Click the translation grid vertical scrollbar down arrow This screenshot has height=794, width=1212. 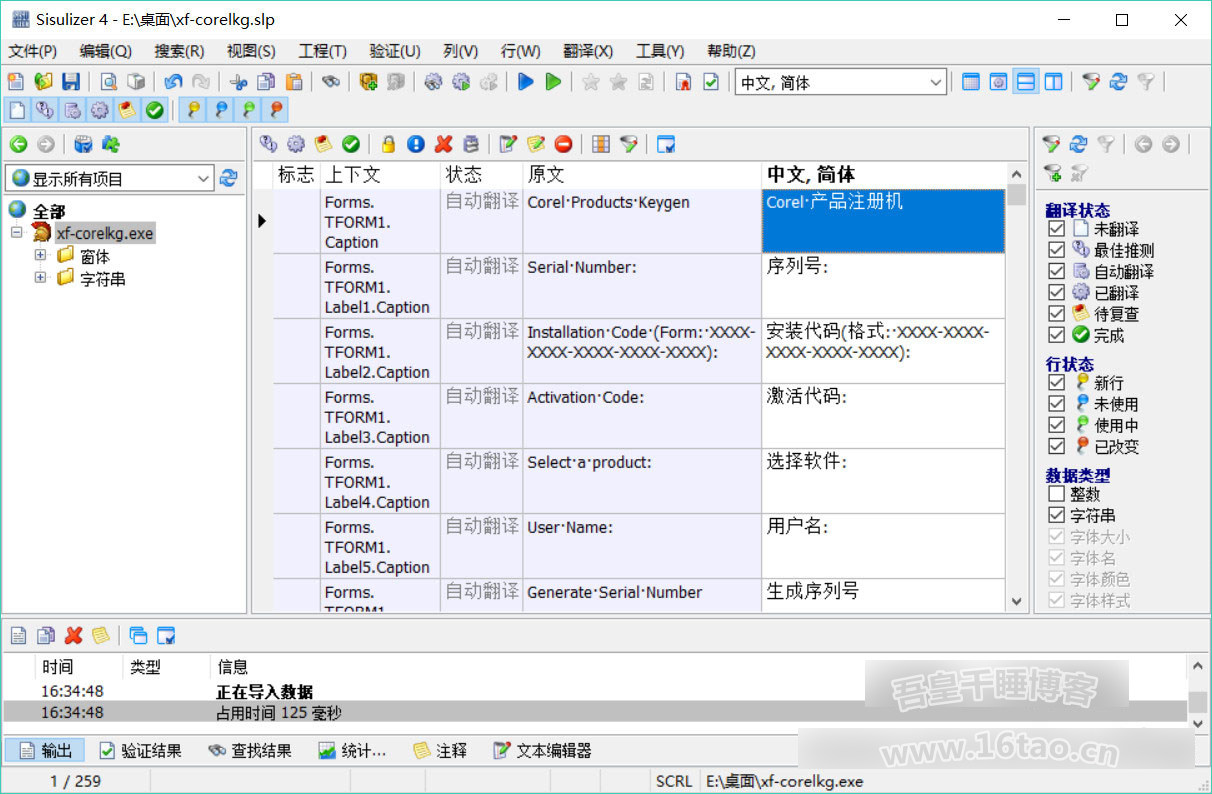1017,602
